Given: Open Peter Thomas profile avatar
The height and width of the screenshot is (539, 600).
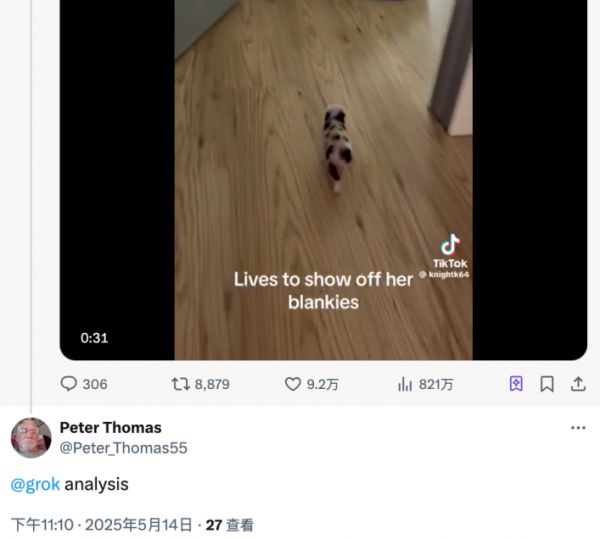Looking at the screenshot, I should 31,438.
